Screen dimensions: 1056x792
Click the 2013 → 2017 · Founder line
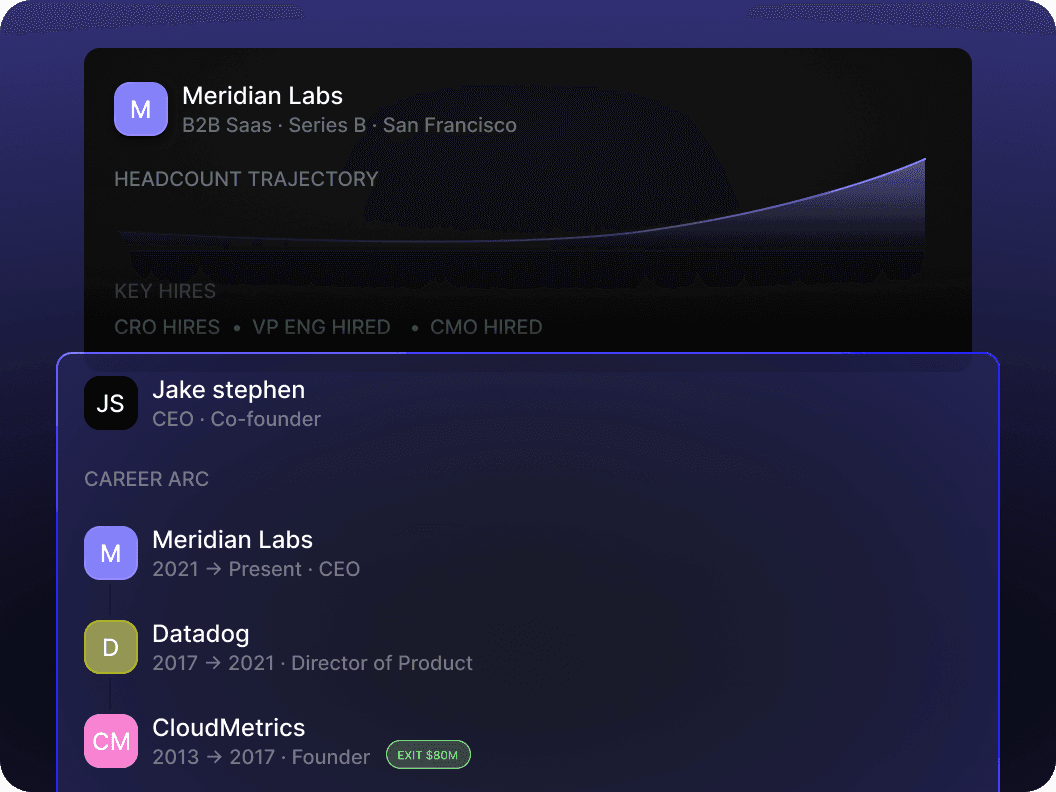point(261,757)
